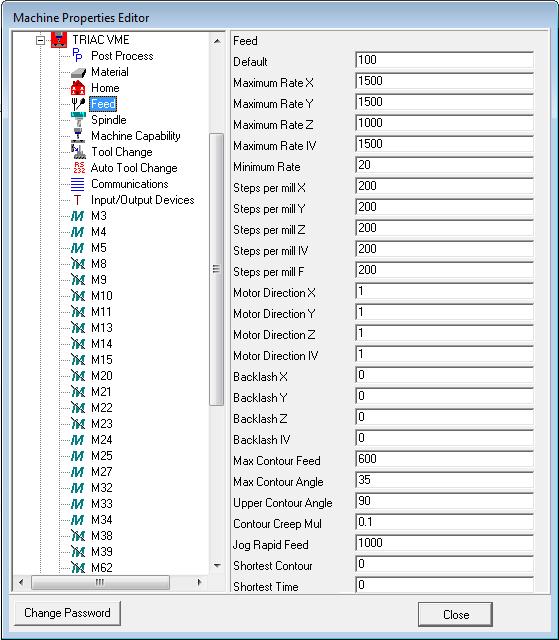Click the M3 code icon
Screen dimensions: 559x640
(78, 216)
